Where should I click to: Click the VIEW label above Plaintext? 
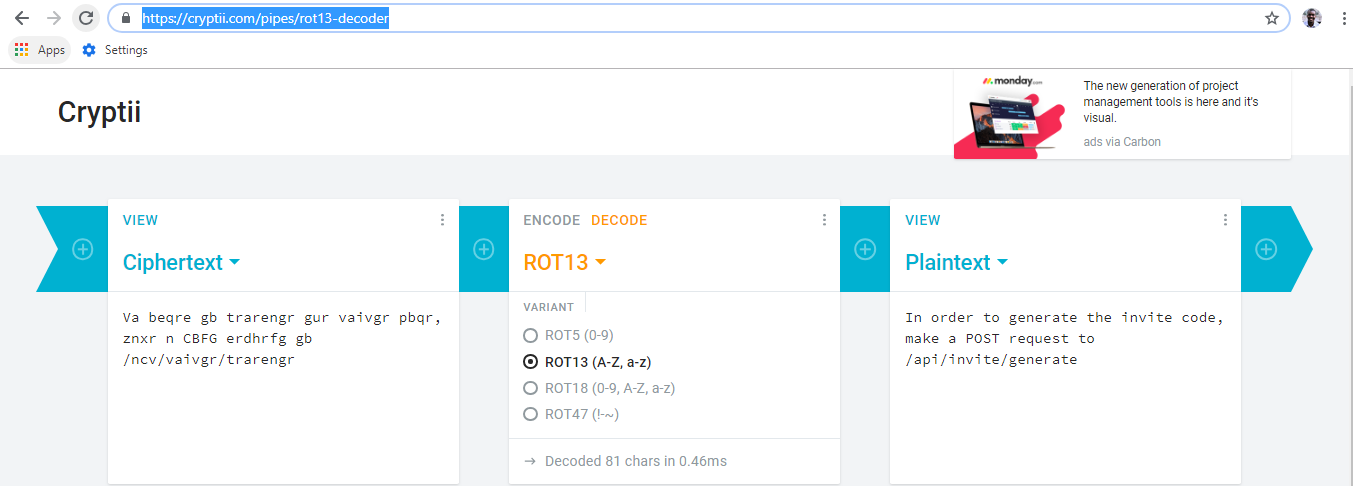(x=922, y=220)
